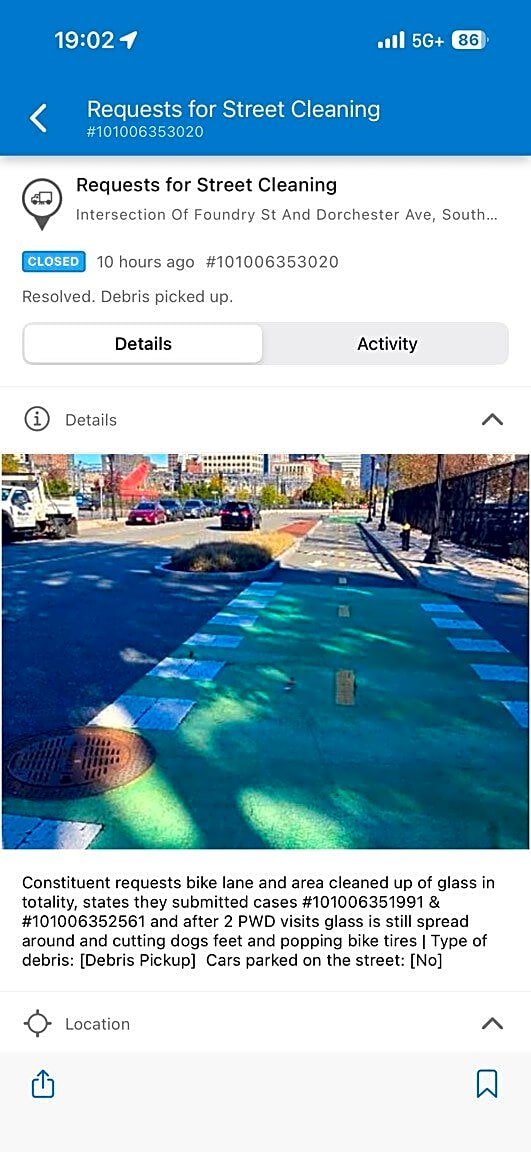Image resolution: width=531 pixels, height=1152 pixels.
Task: Collapse the Location section chevron
Action: point(492,1023)
